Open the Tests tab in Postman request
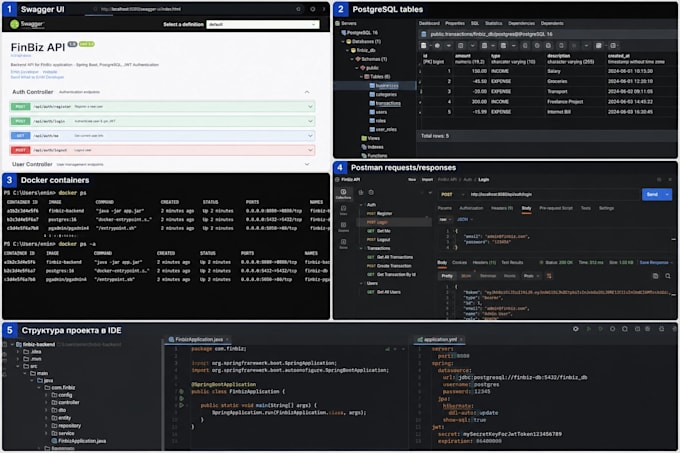 click(585, 209)
